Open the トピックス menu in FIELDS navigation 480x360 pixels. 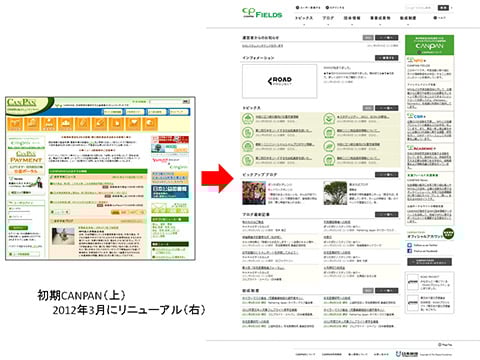(x=304, y=18)
